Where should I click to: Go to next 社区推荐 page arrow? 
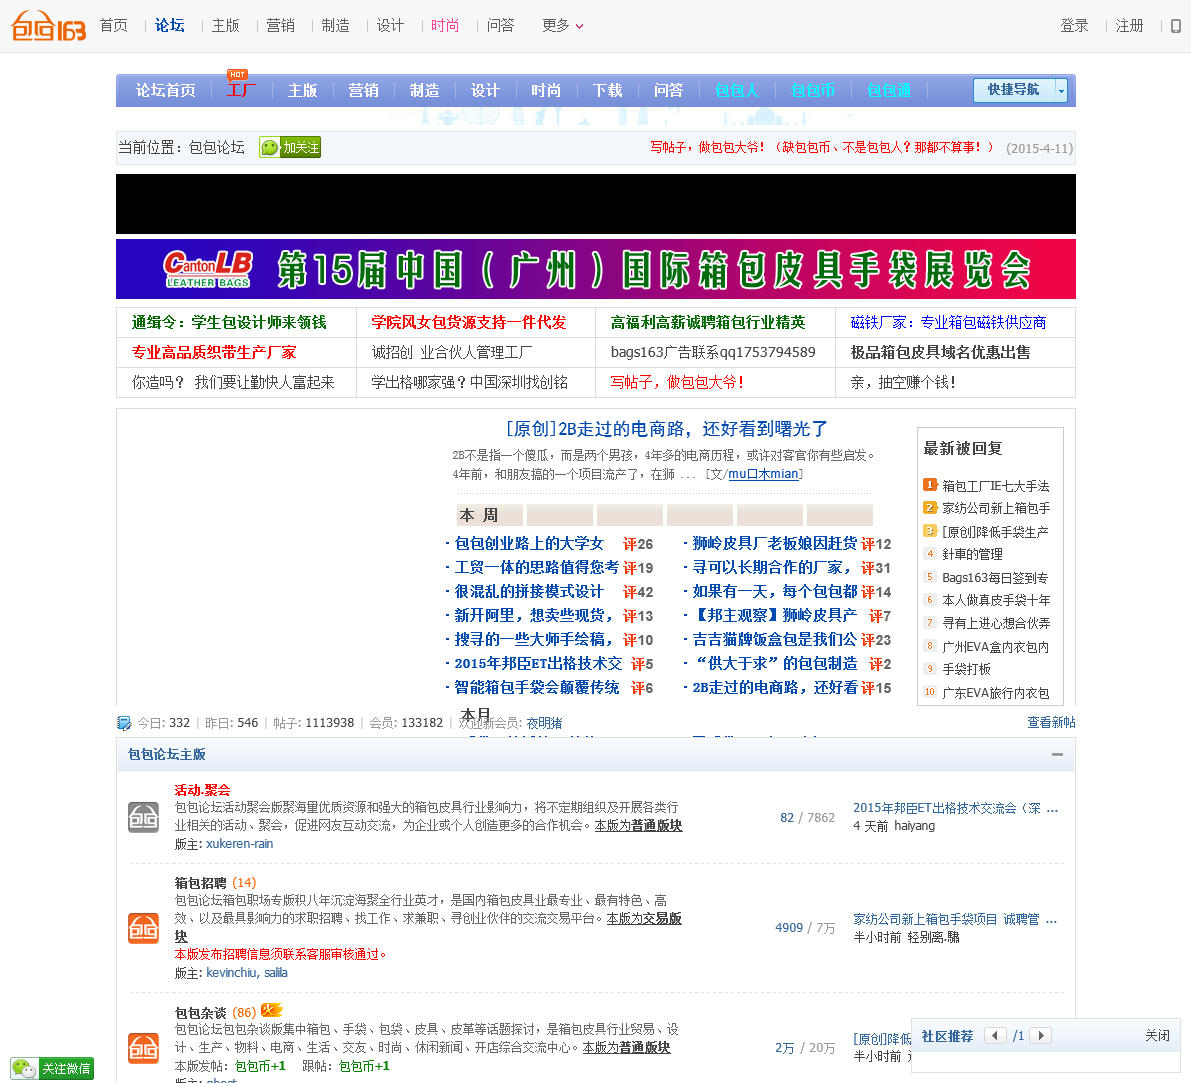point(1041,1035)
